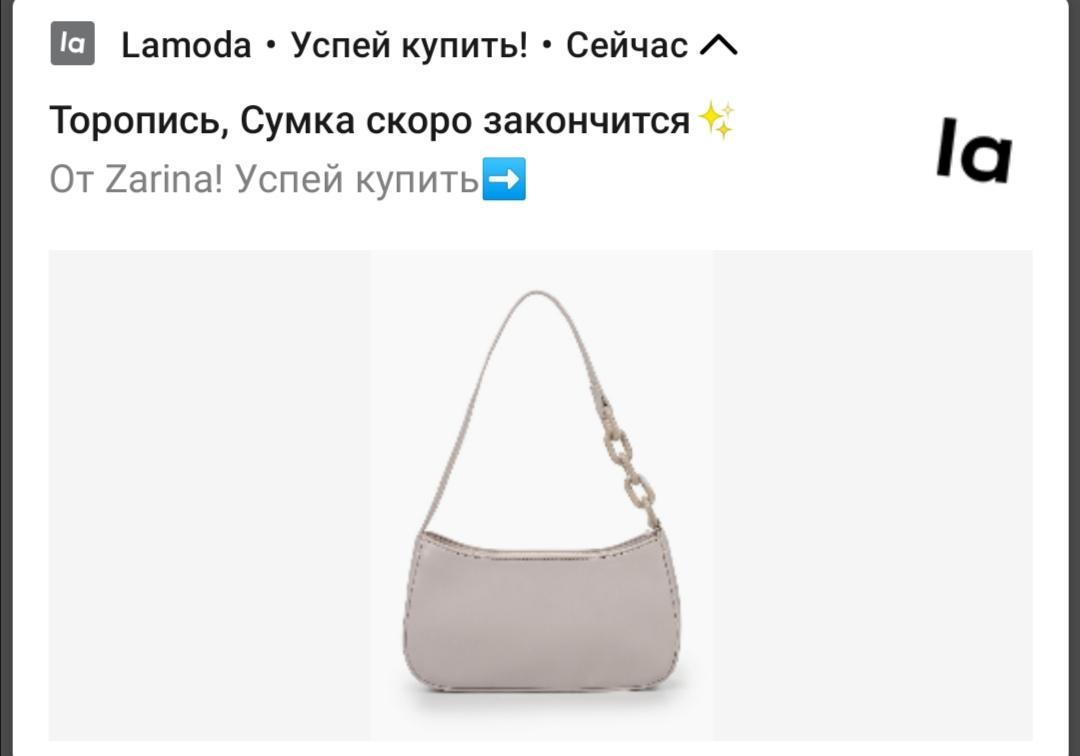Tap the sparkles emoji after the title
The height and width of the screenshot is (756, 1080).
[716, 120]
